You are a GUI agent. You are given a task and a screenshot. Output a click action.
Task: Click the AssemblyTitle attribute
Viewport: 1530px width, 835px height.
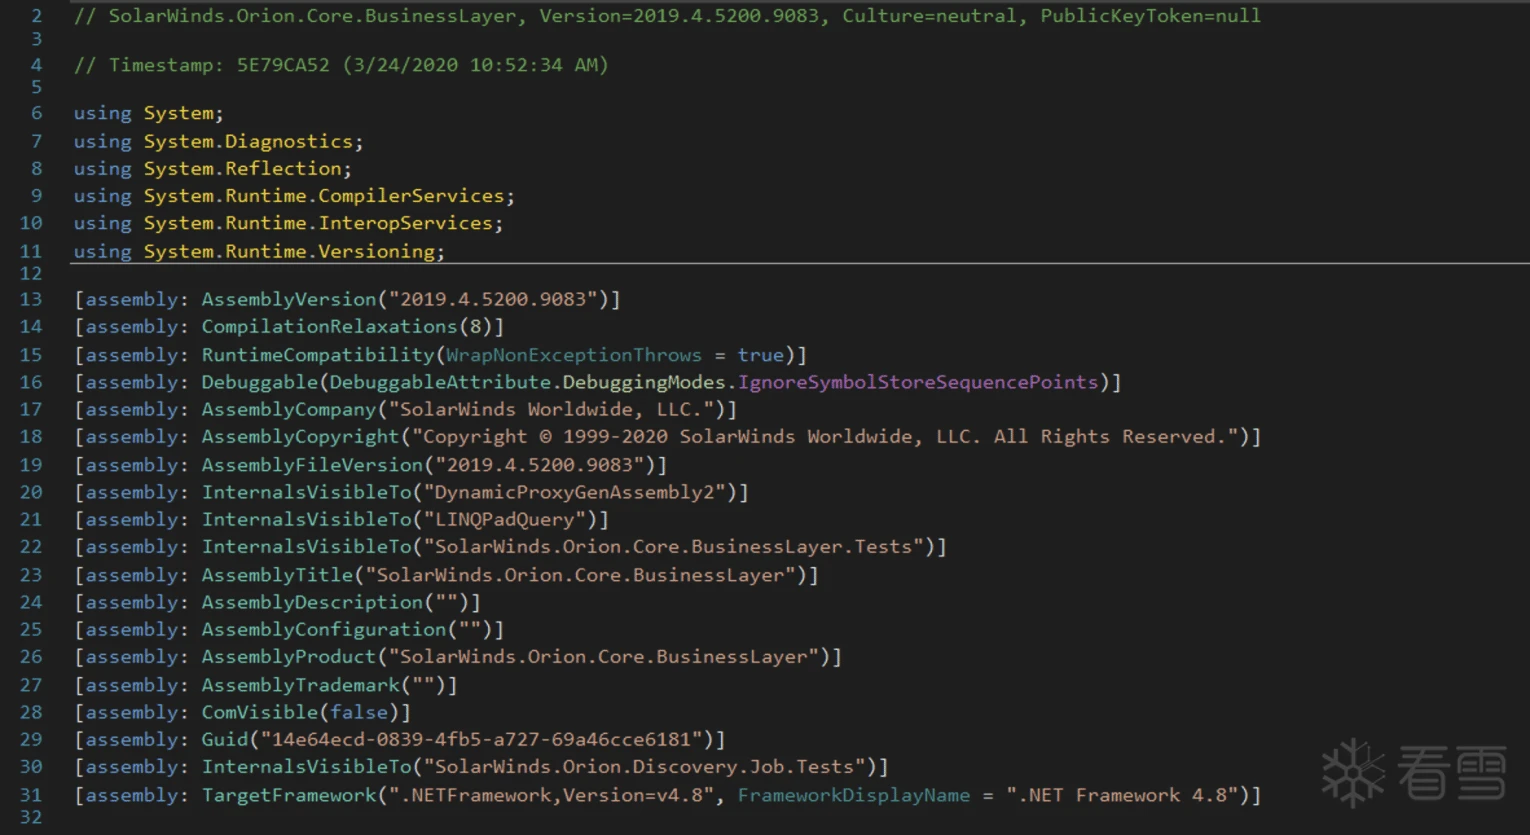coord(277,575)
